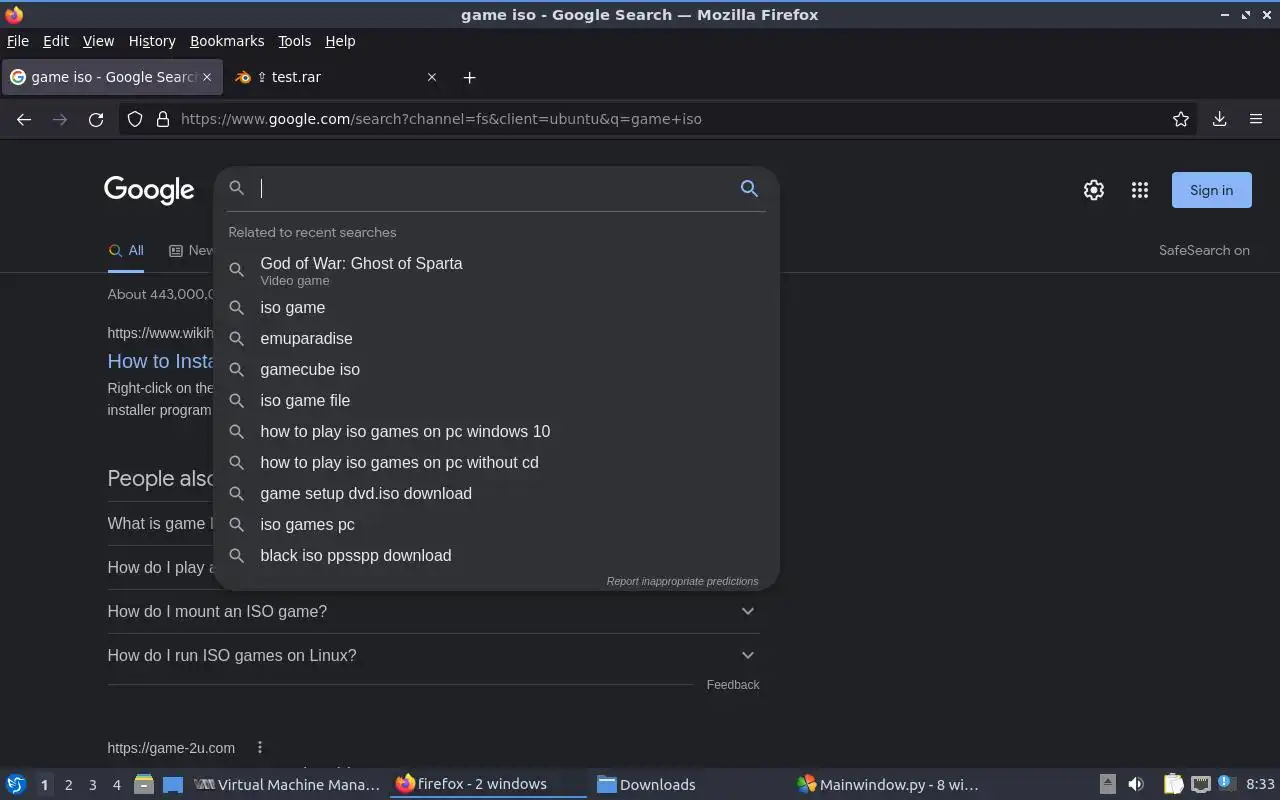
Task: Click the Sign in button
Action: pos(1211,190)
